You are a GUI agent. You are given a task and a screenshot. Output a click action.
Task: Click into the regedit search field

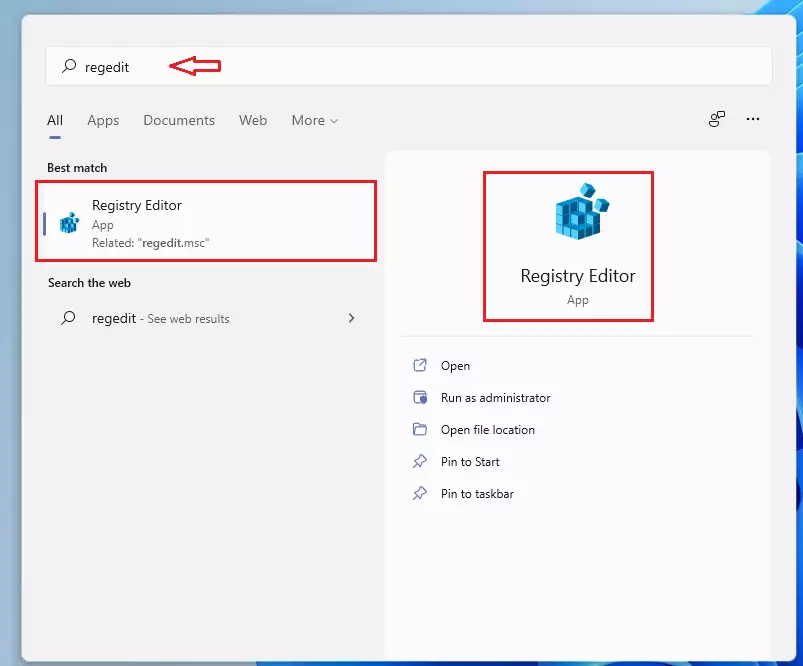pyautogui.click(x=409, y=66)
